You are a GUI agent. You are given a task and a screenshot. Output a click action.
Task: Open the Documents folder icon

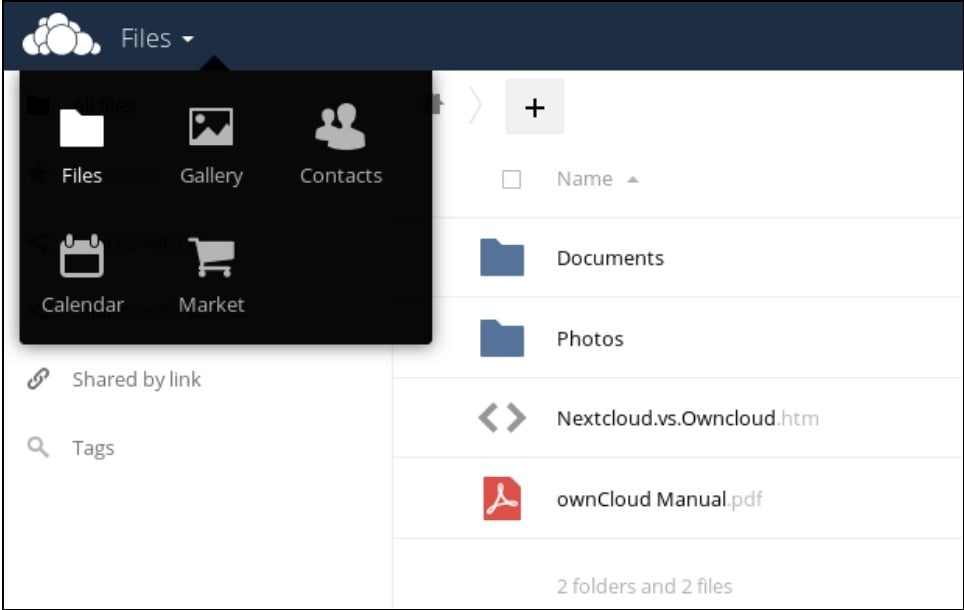pyautogui.click(x=502, y=257)
